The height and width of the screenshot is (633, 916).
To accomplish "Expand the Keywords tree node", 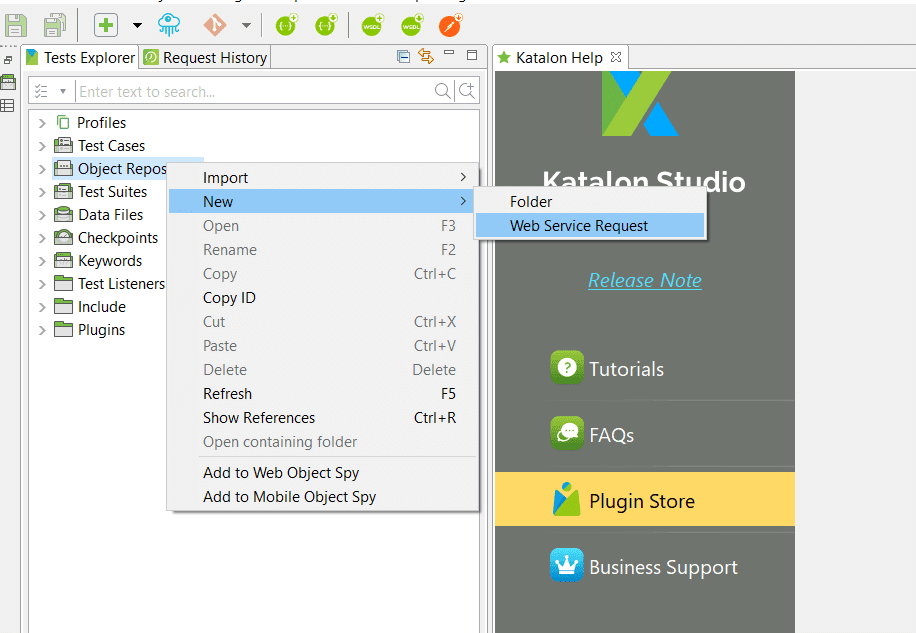I will pos(42,260).
